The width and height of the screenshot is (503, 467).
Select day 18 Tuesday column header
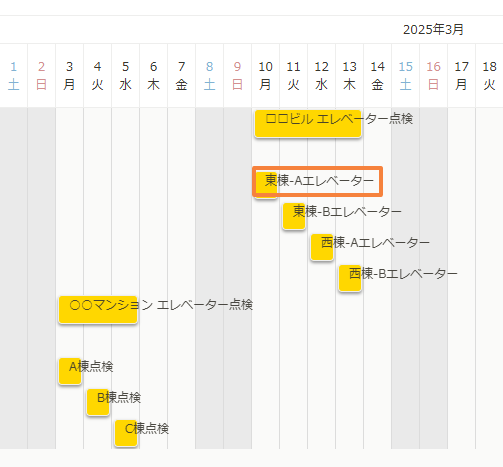[489, 75]
